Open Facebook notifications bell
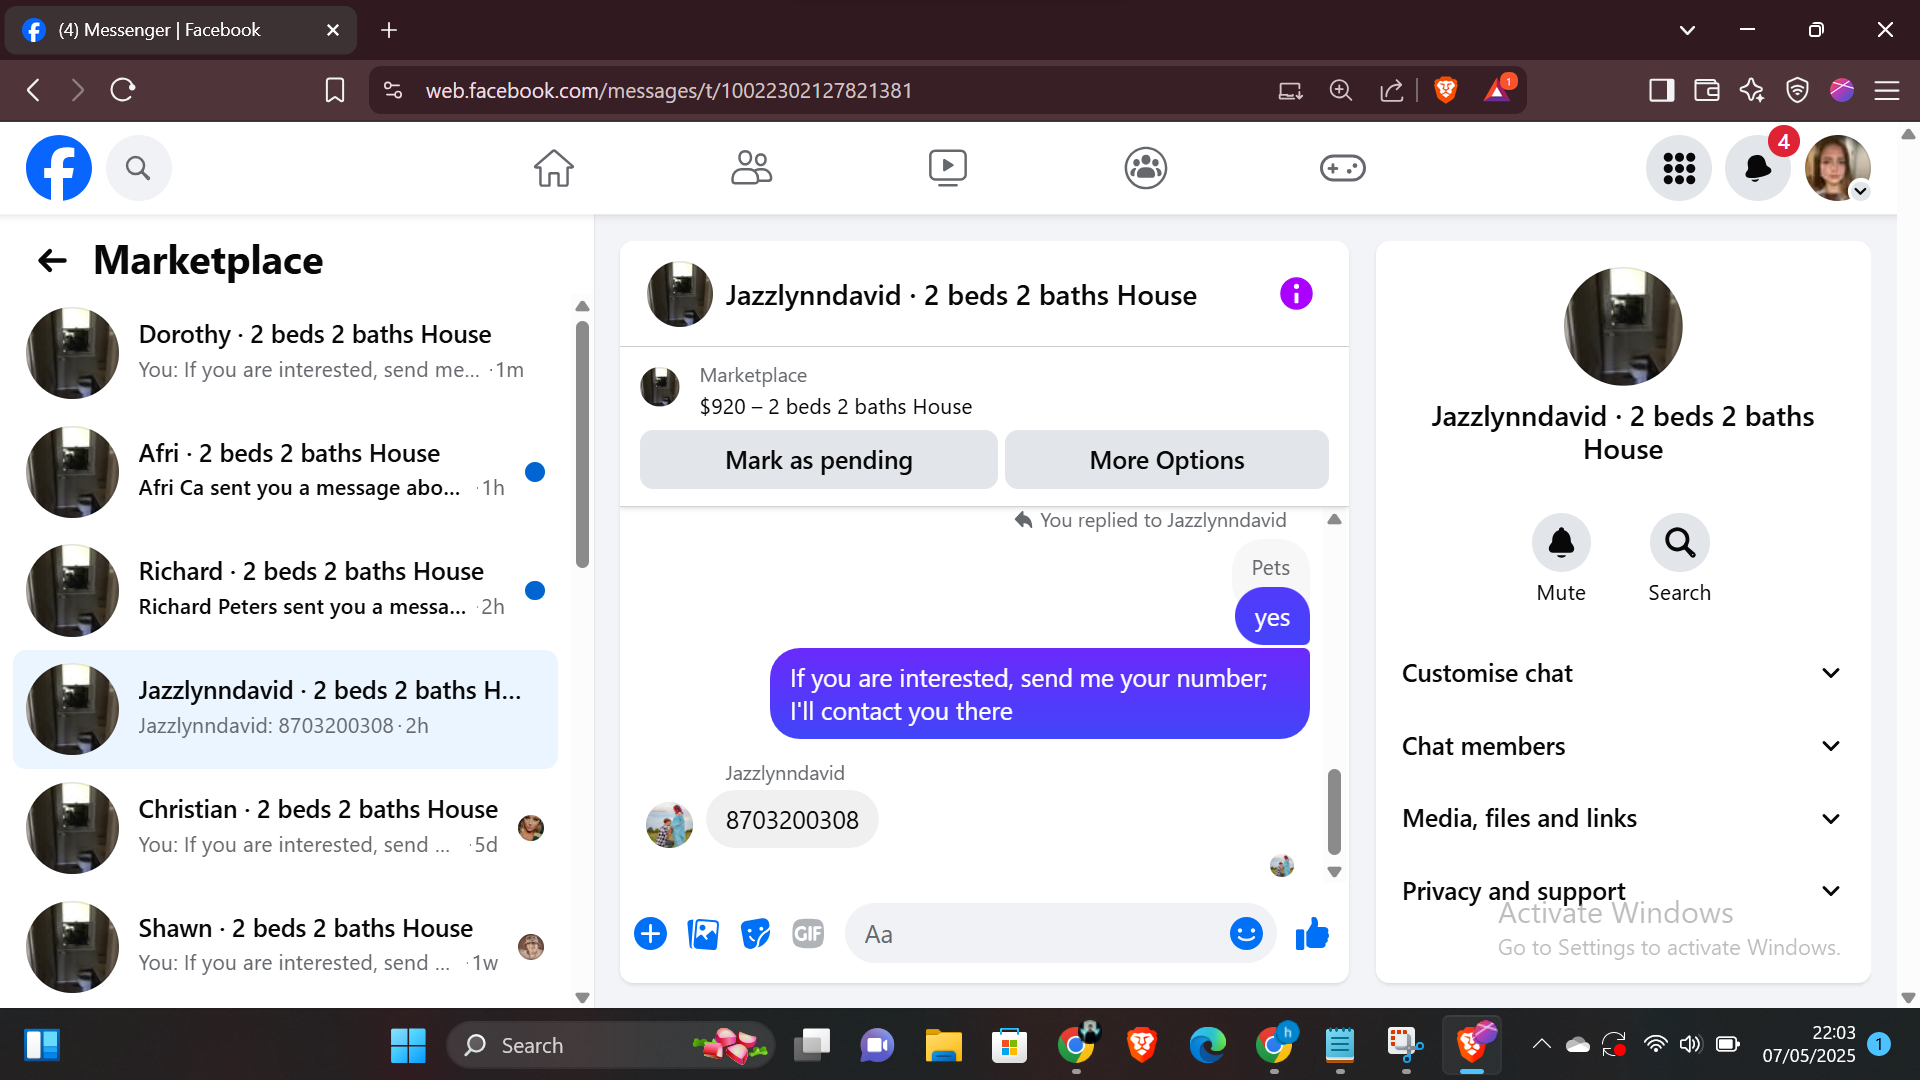Image resolution: width=1920 pixels, height=1080 pixels. (1757, 168)
